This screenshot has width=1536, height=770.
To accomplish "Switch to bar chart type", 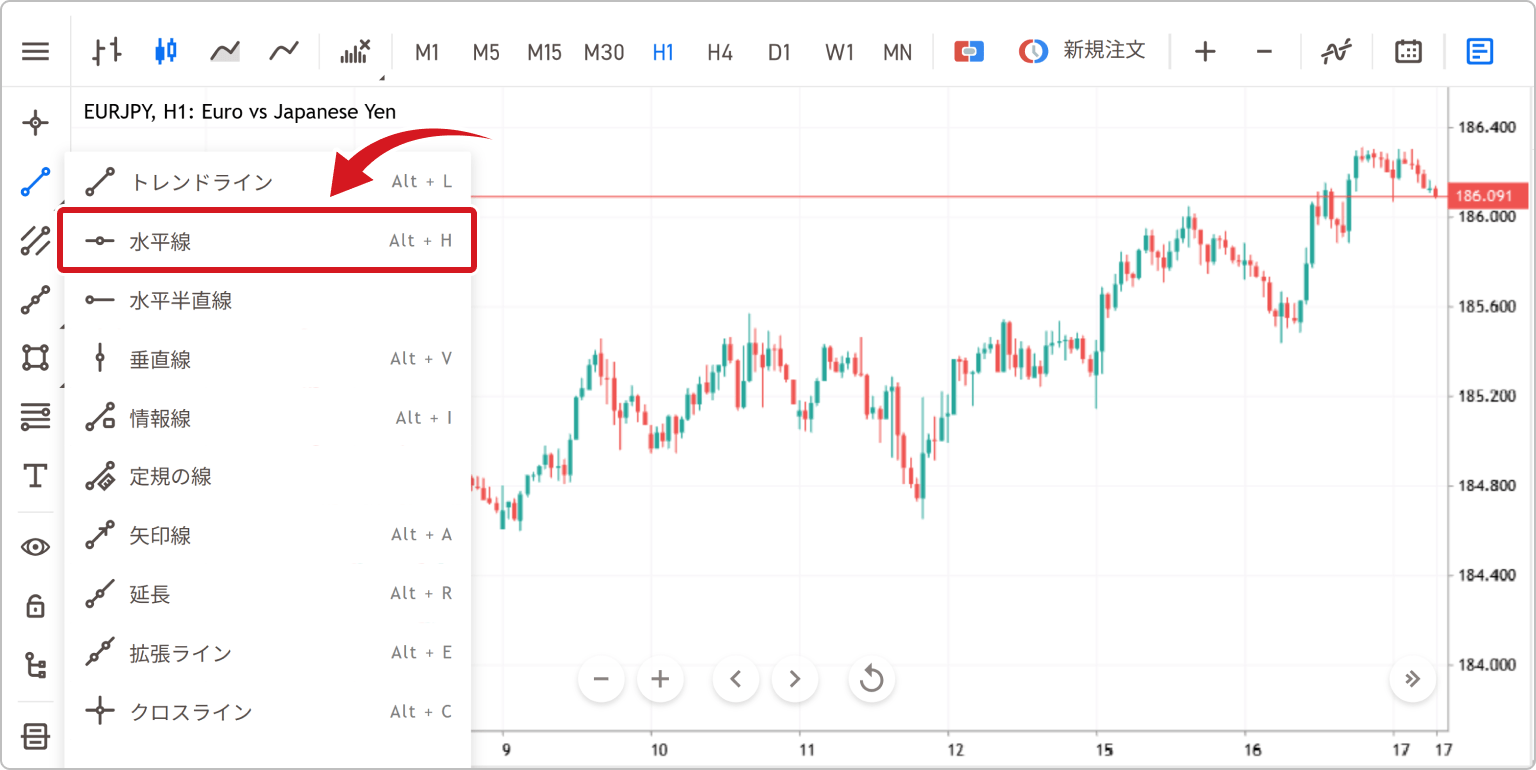I will tap(107, 51).
